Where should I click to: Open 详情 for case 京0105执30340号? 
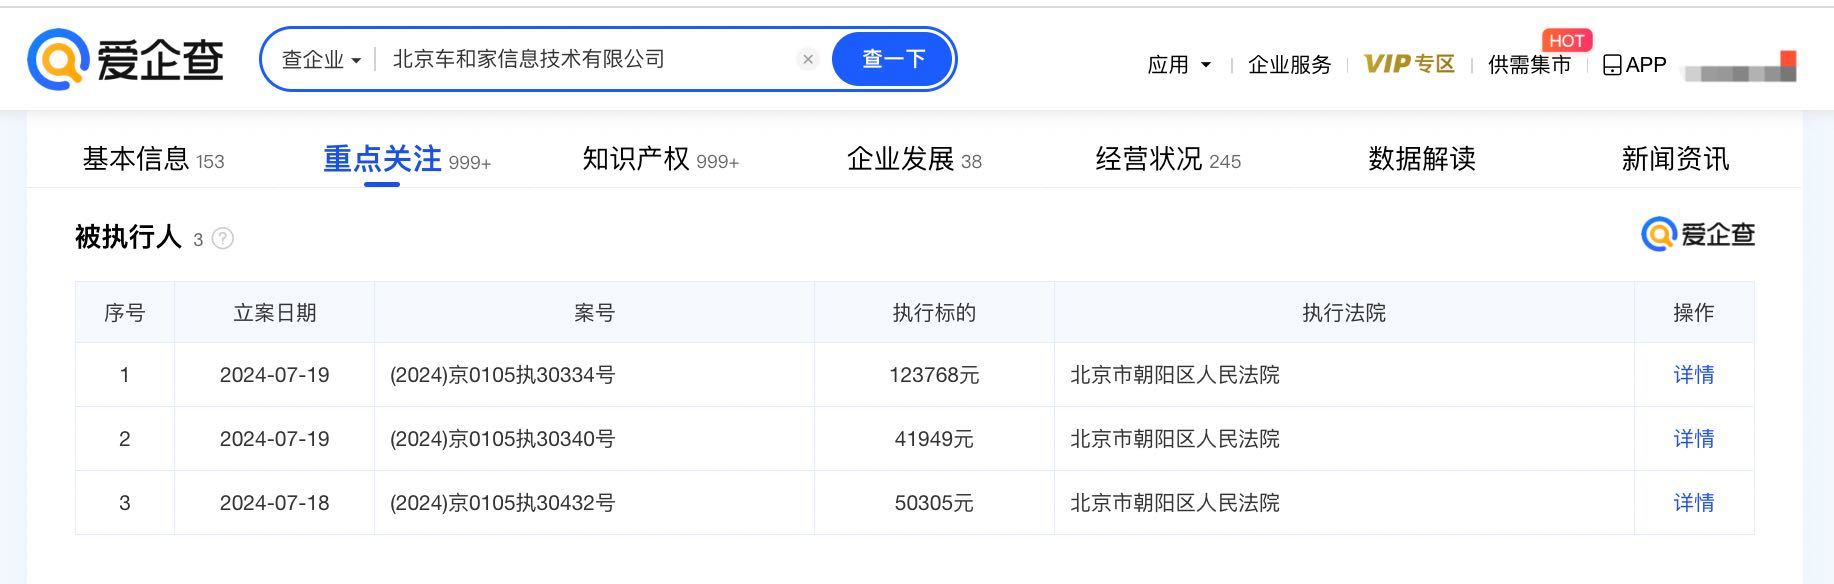pos(1694,439)
